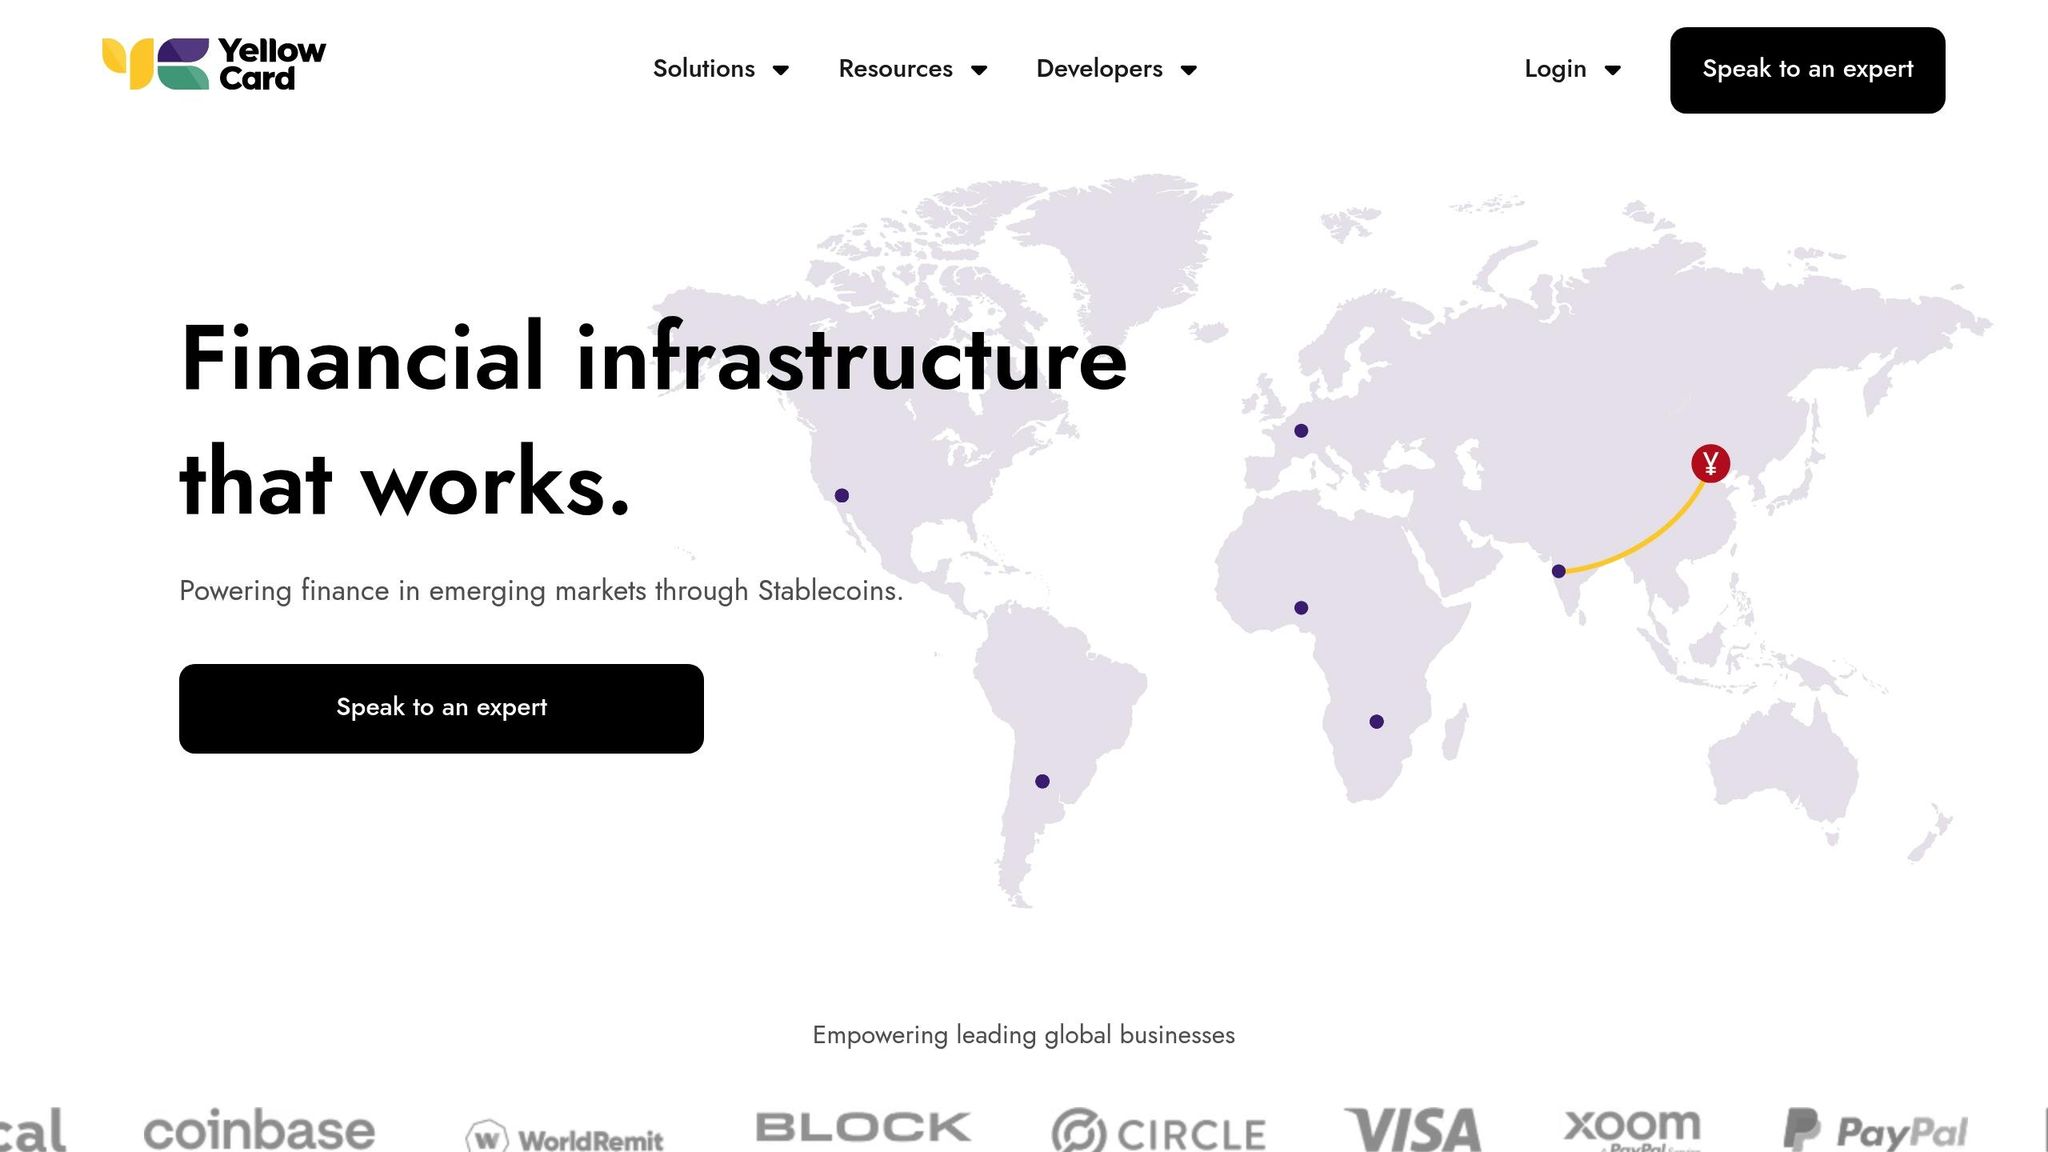Viewport: 2048px width, 1152px height.
Task: Click the red yen currency marker
Action: [1710, 463]
